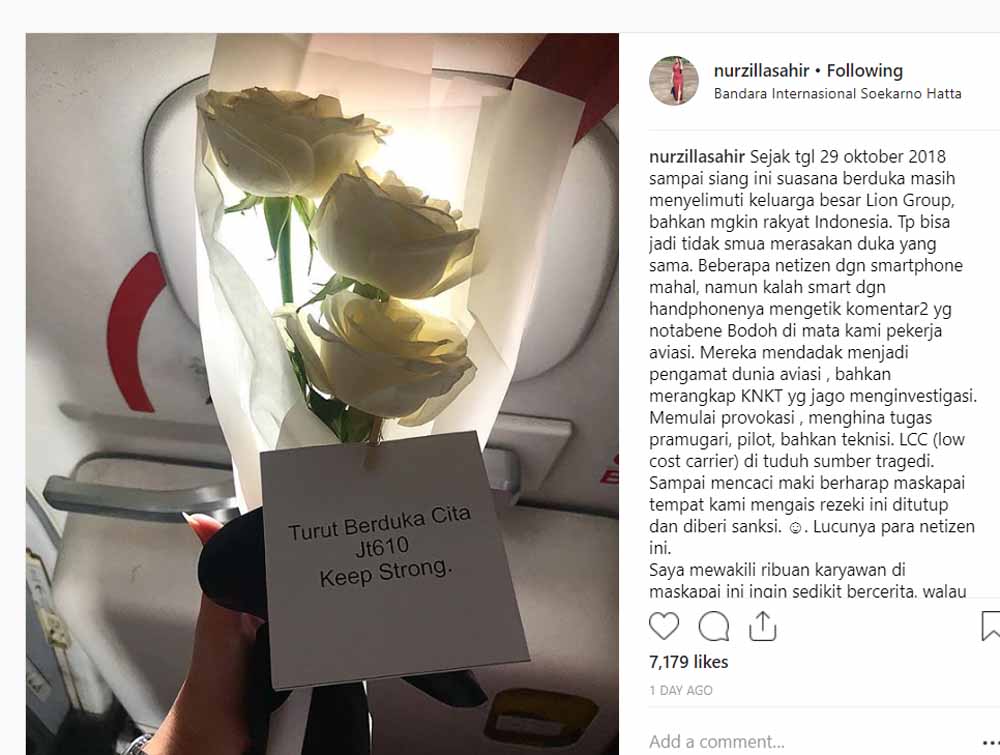Click the caption line mentioning KNKT
The width and height of the screenshot is (1000, 755).
(812, 396)
